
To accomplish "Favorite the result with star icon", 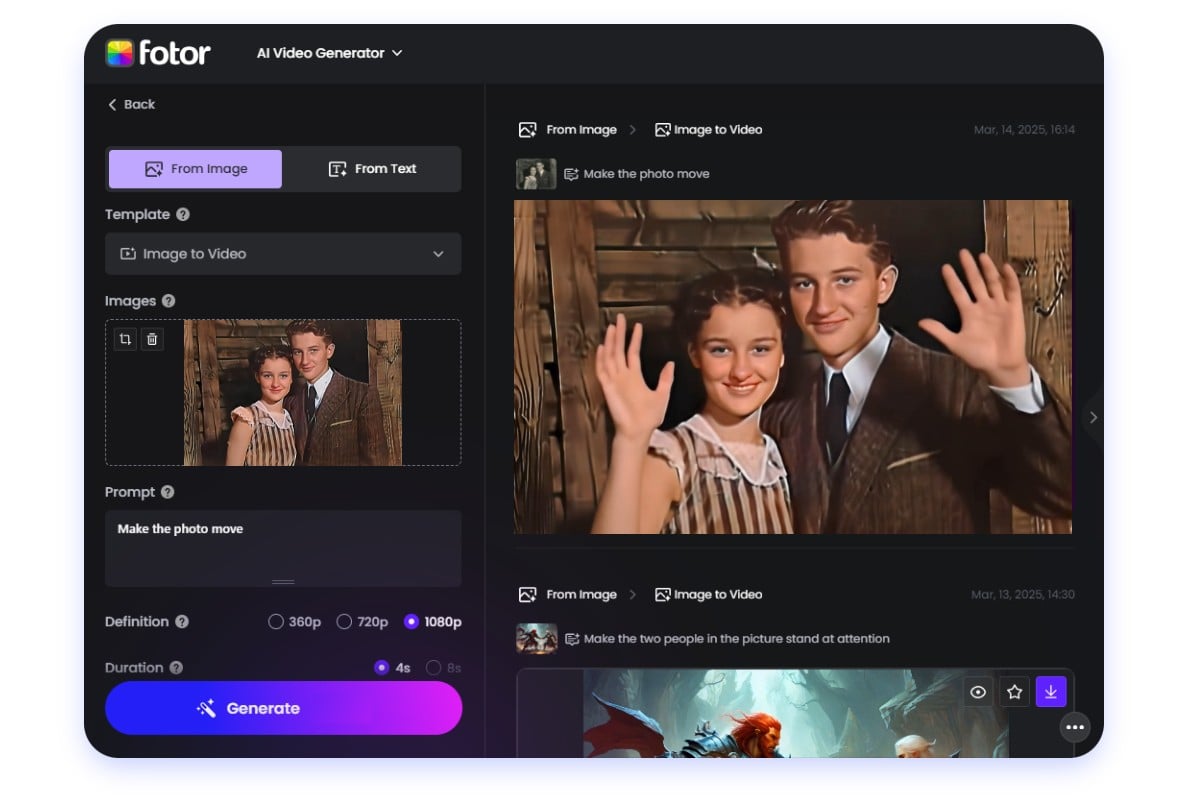I will (x=1014, y=691).
